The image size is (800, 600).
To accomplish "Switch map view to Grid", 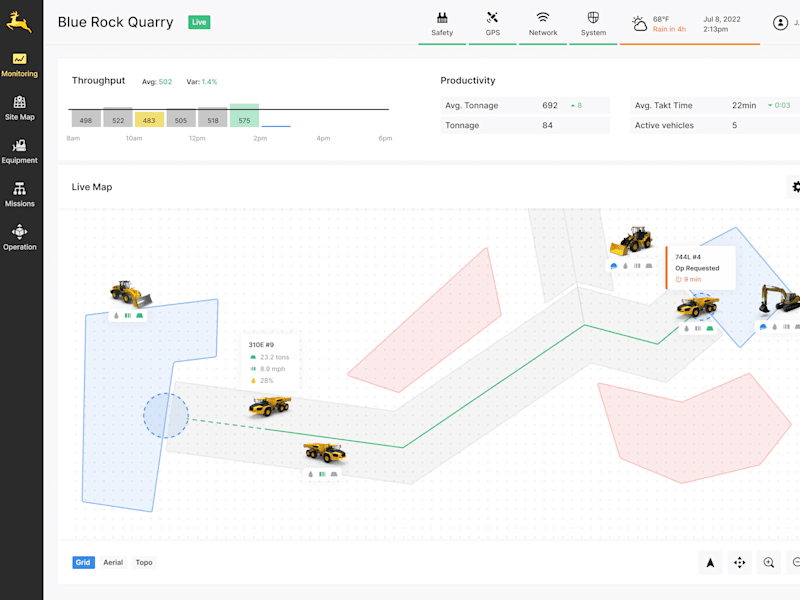I will click(x=83, y=562).
